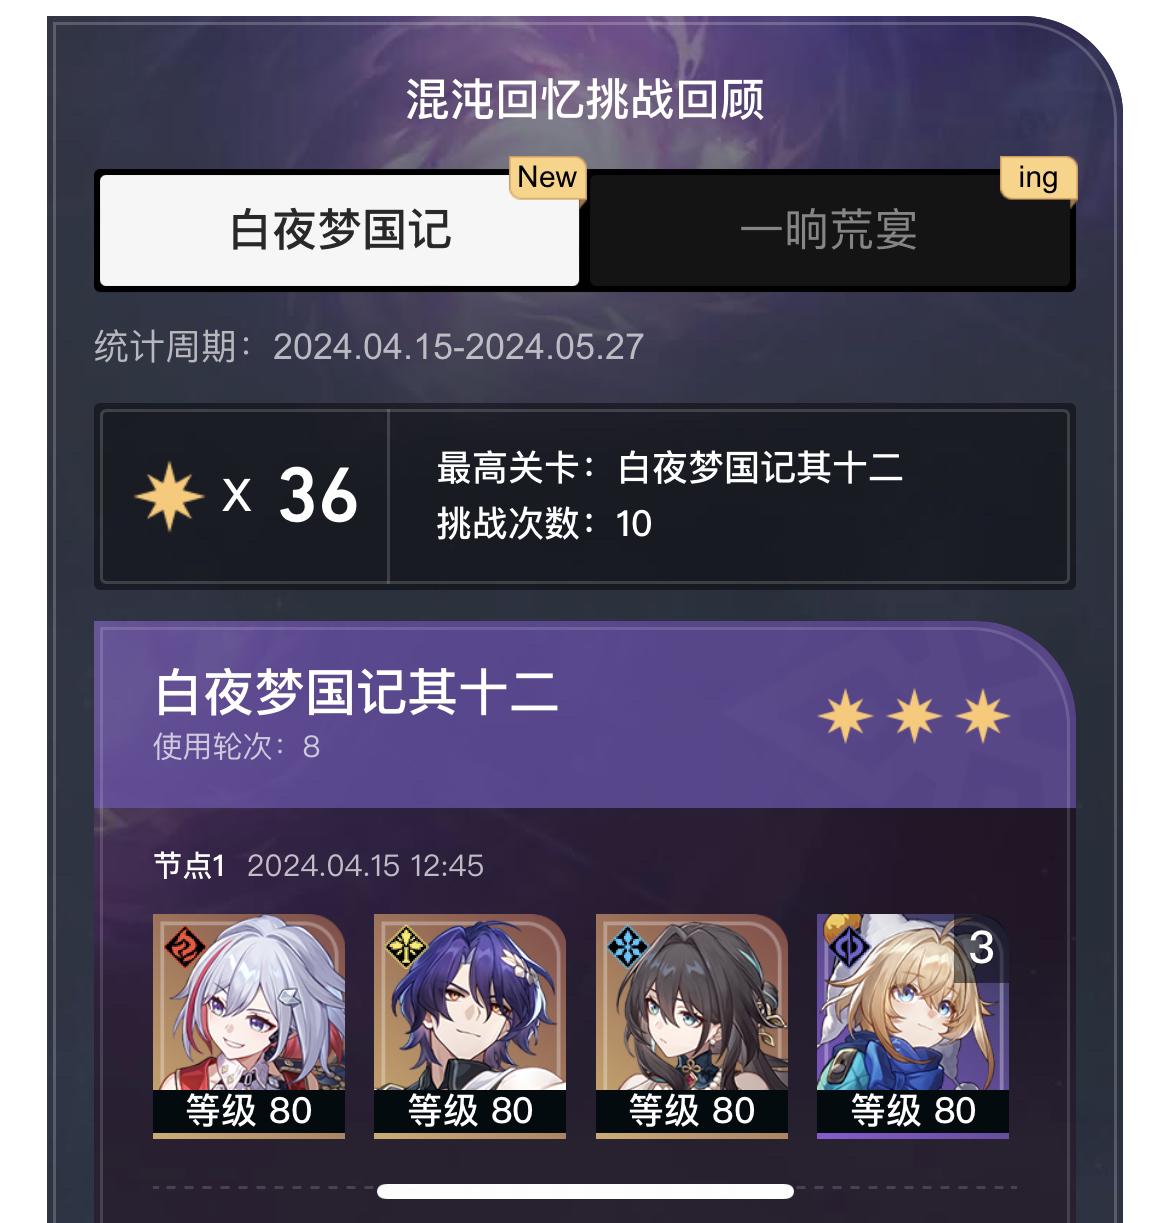This screenshot has height=1223, width=1170.
Task: Click the last of three stage stars
Action: coord(983,716)
